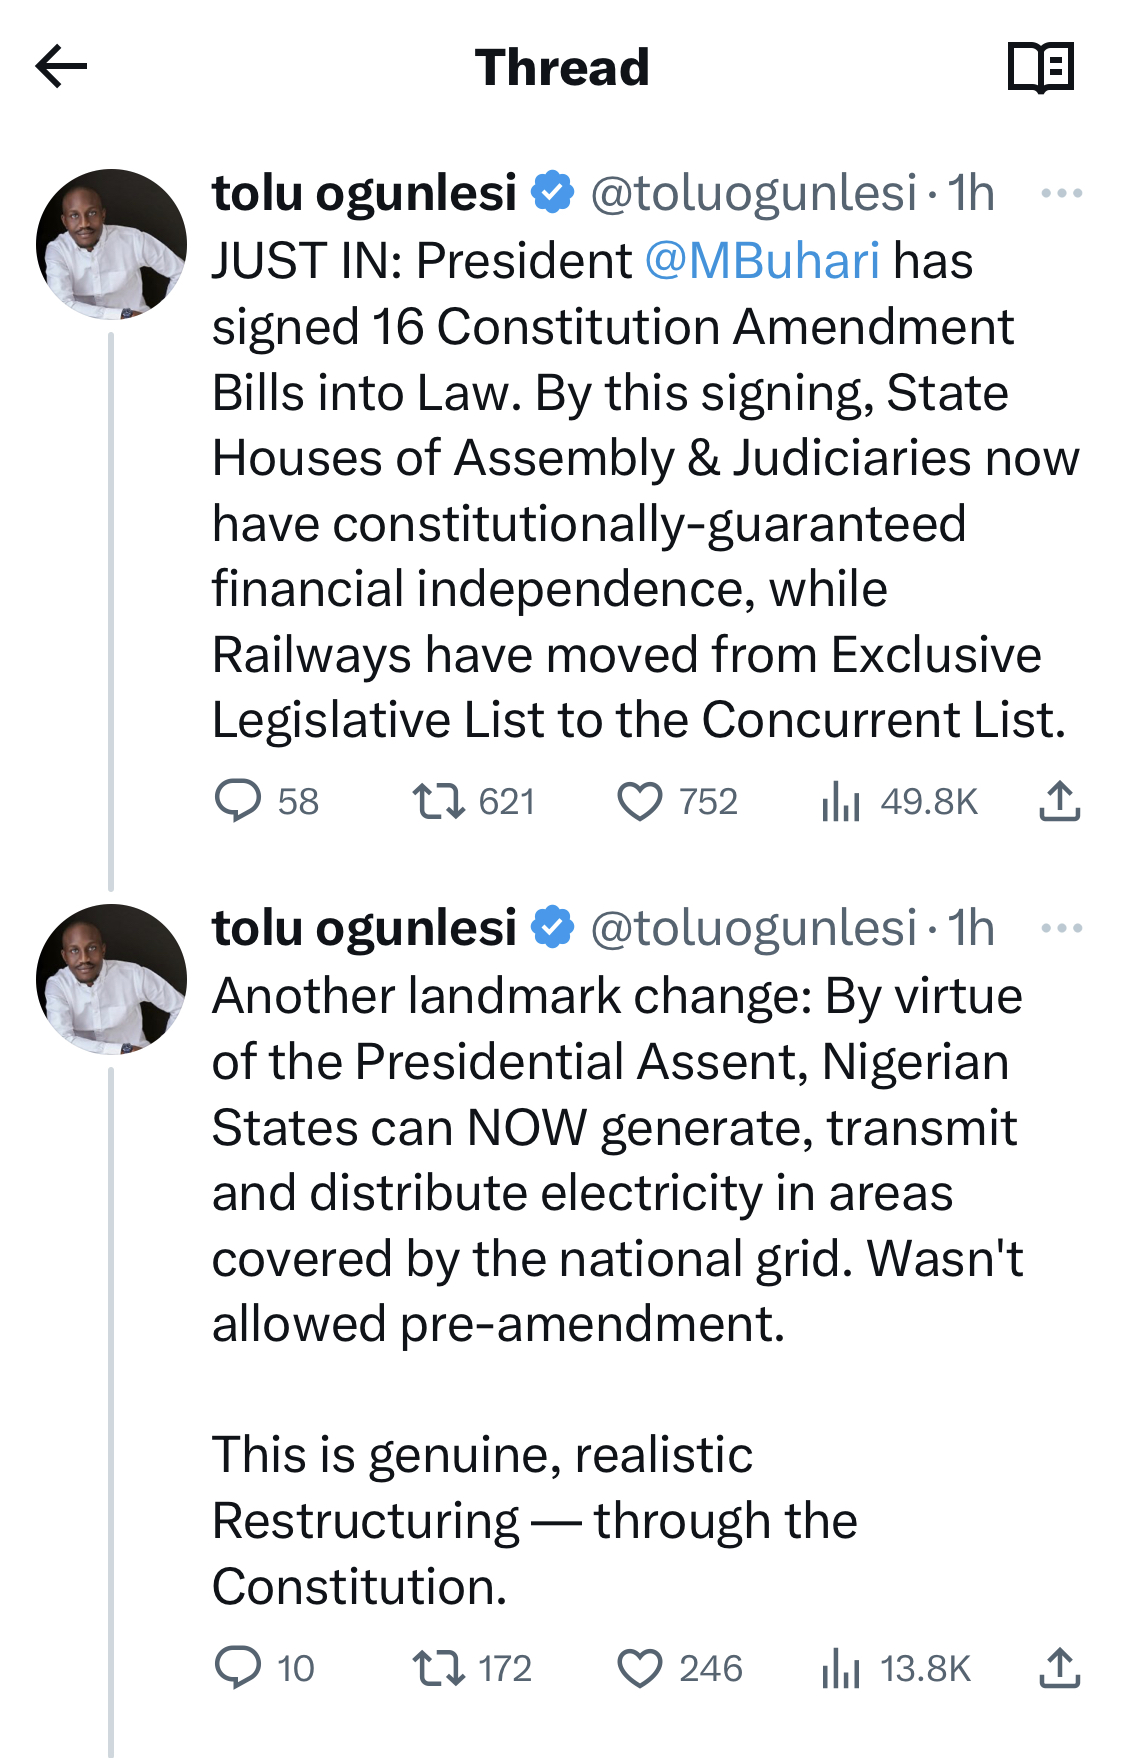This screenshot has width=1125, height=1758.
Task: Open the @MBuhari mention link
Action: pos(762,261)
